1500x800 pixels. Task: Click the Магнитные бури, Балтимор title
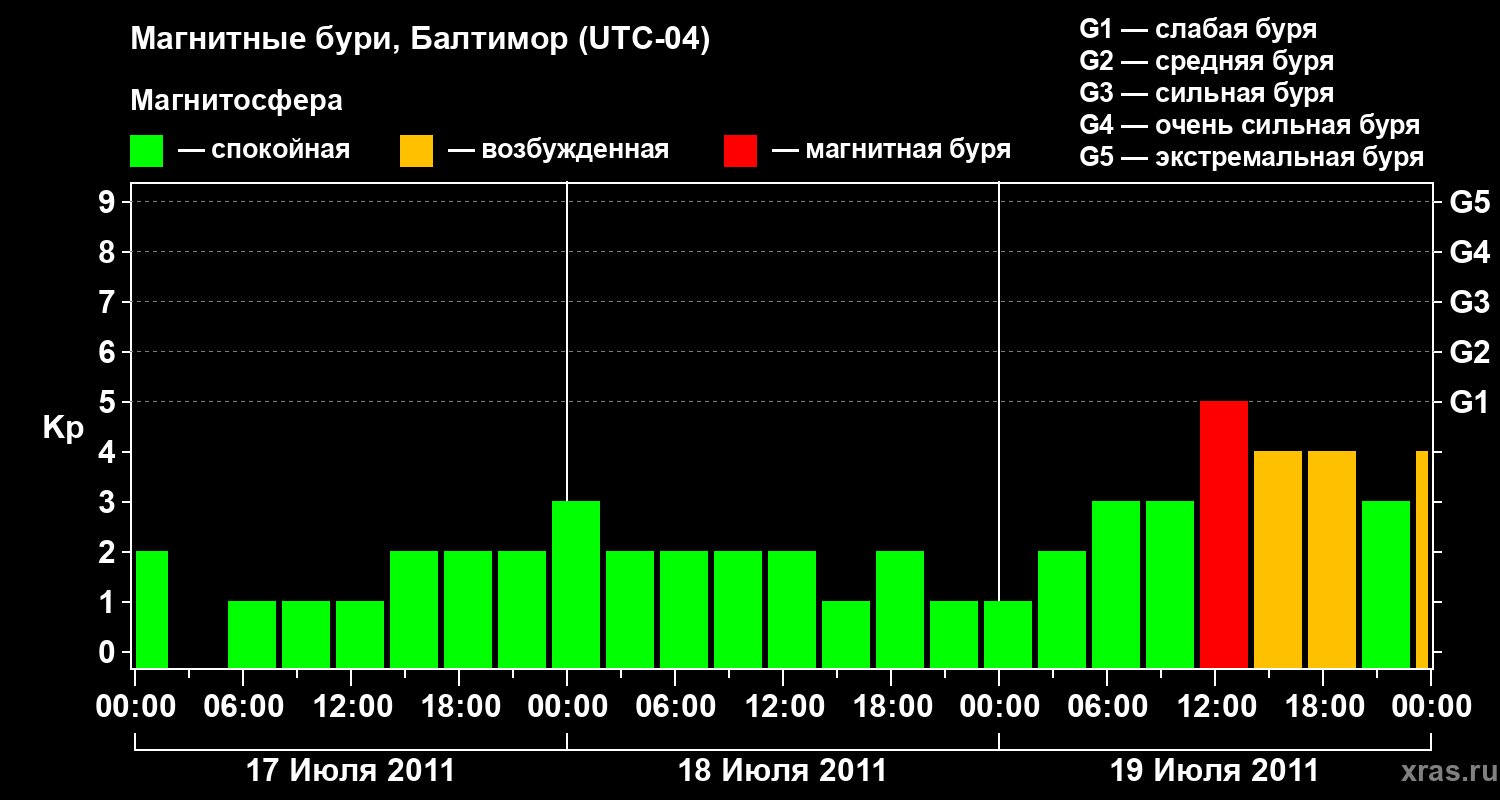pyautogui.click(x=420, y=40)
